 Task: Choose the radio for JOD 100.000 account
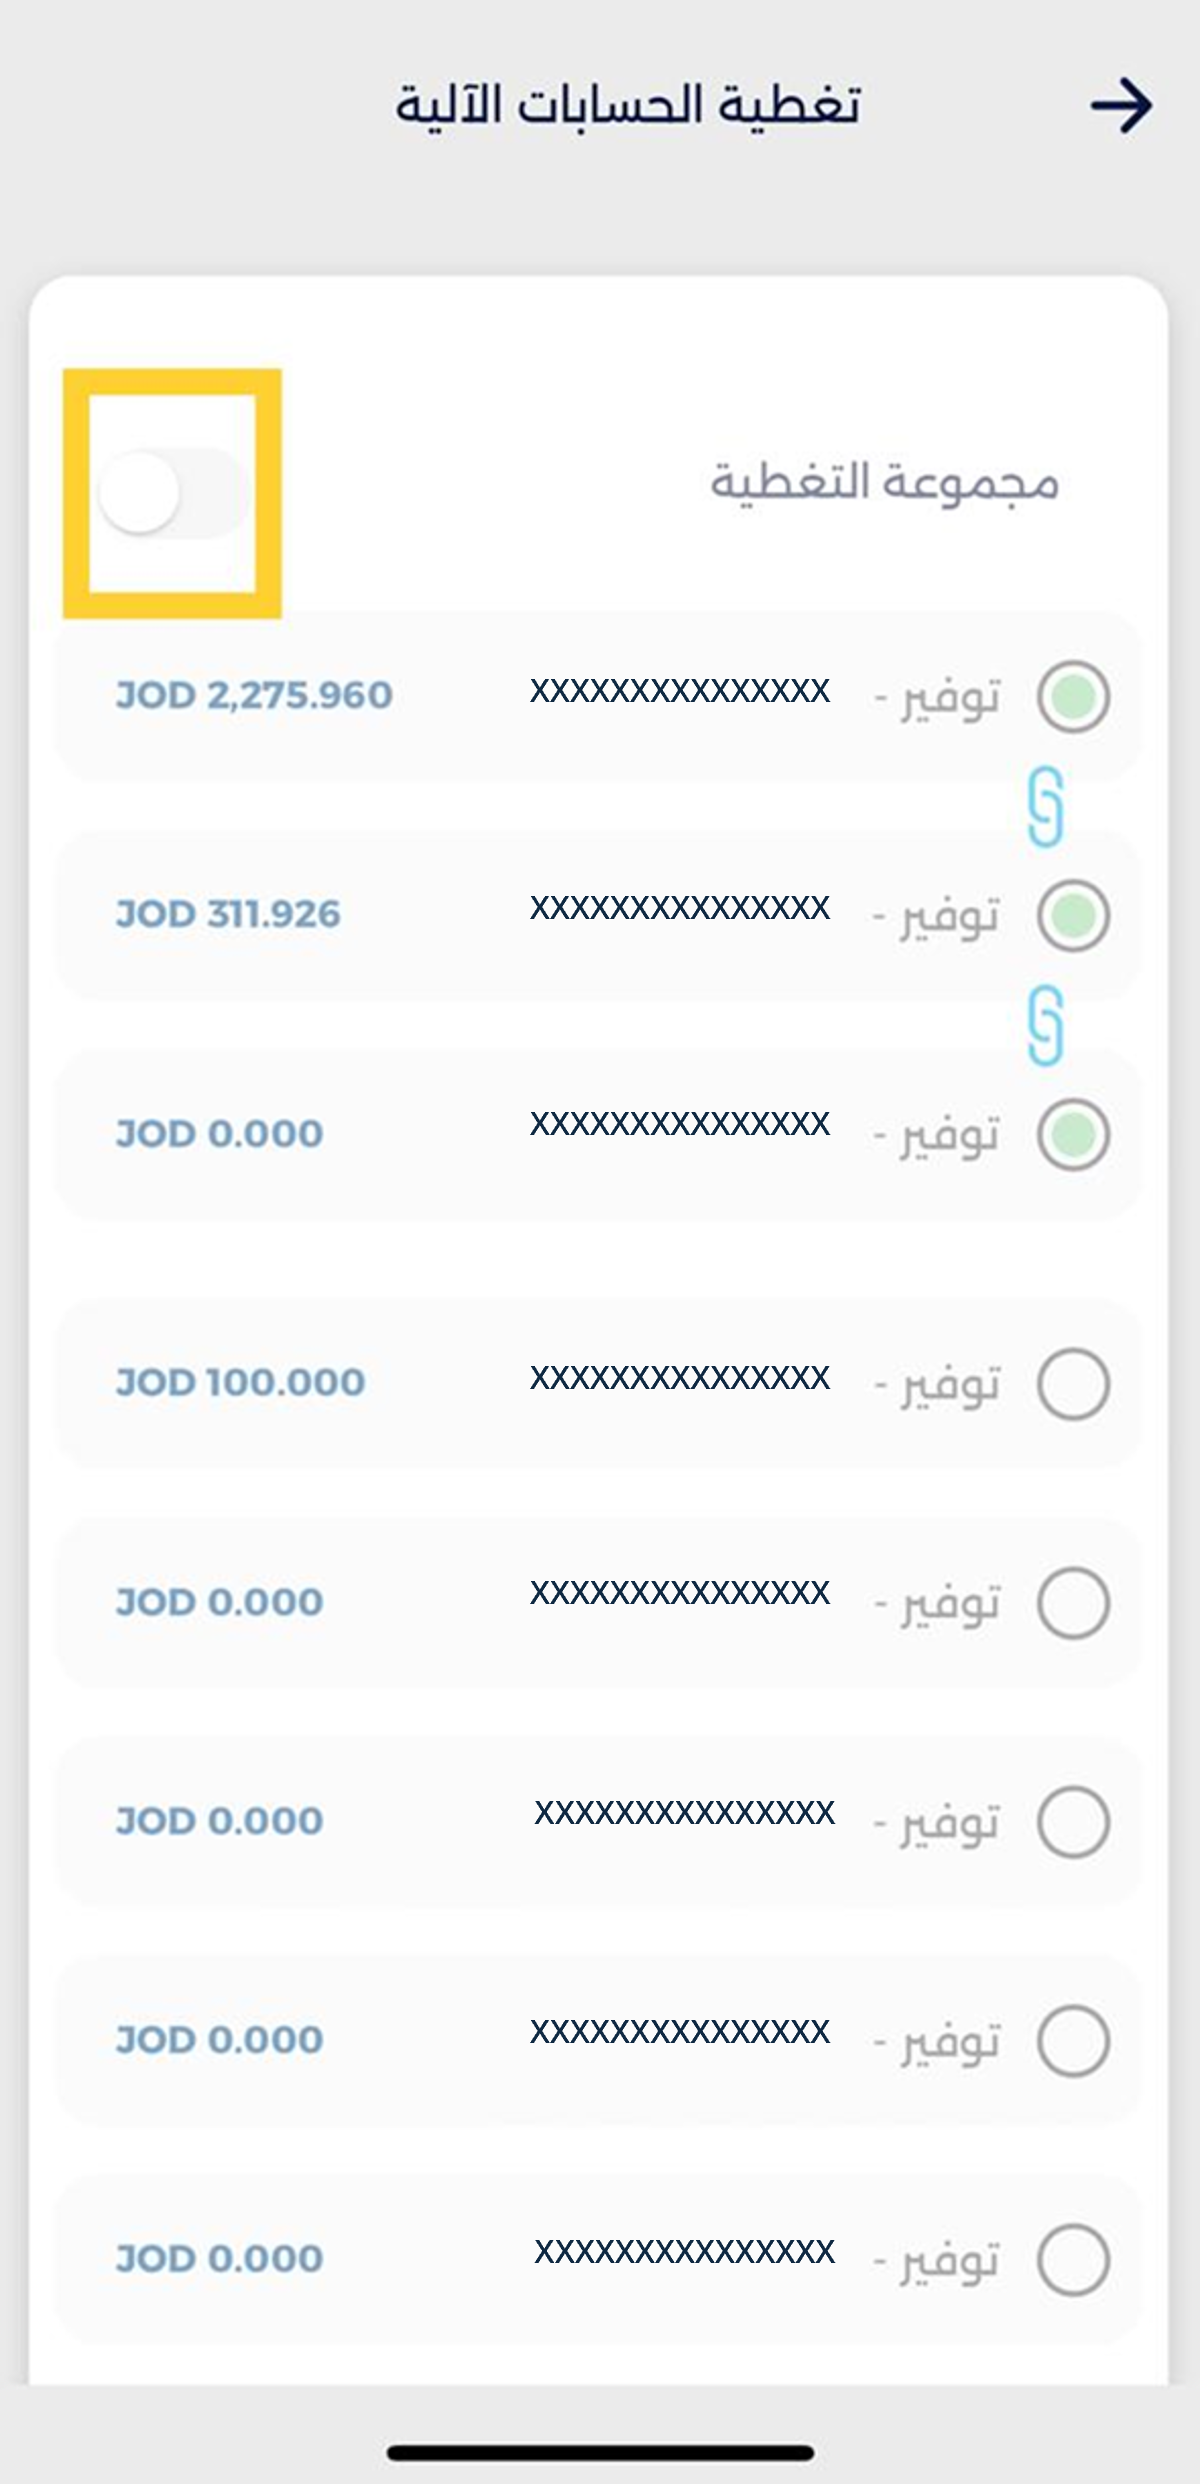1073,1384
